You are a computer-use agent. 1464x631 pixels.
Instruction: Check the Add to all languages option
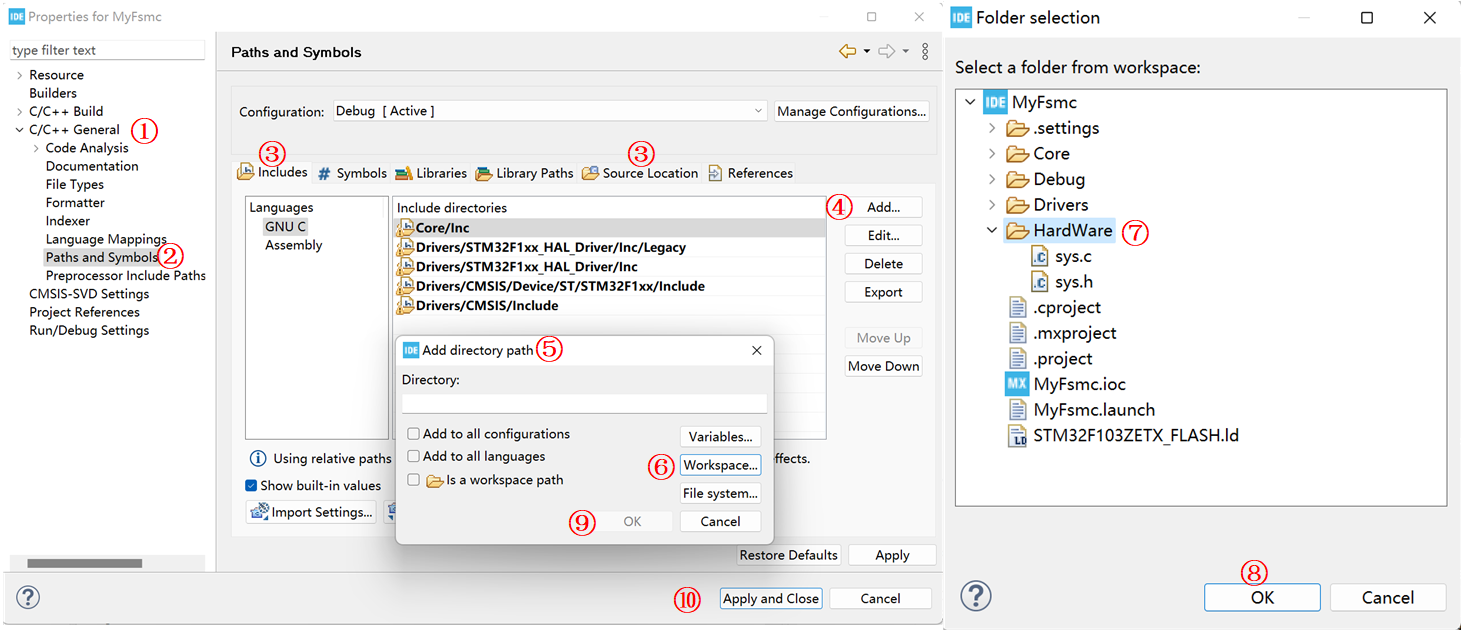pyautogui.click(x=413, y=456)
